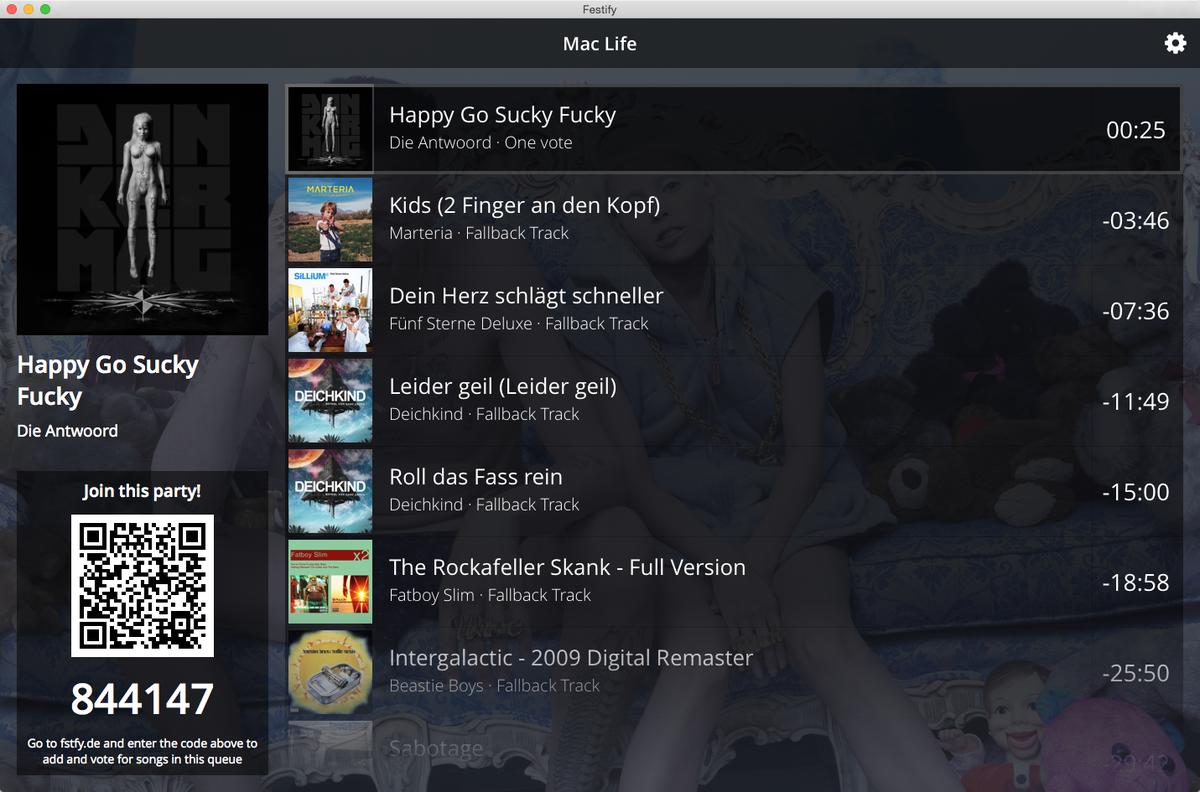Select the track 'Leider geil (Leider geil)'

(x=503, y=386)
